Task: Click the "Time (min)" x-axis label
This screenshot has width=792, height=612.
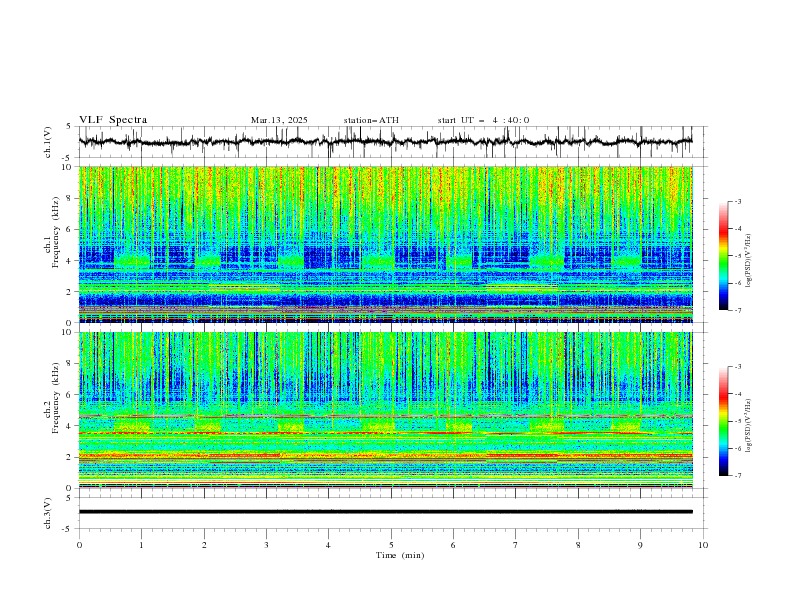Action: [400, 555]
